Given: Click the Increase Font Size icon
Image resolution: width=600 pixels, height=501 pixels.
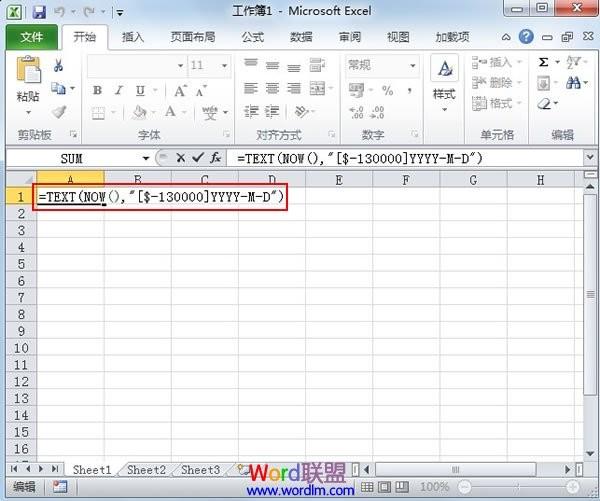Looking at the screenshot, I should (x=180, y=91).
